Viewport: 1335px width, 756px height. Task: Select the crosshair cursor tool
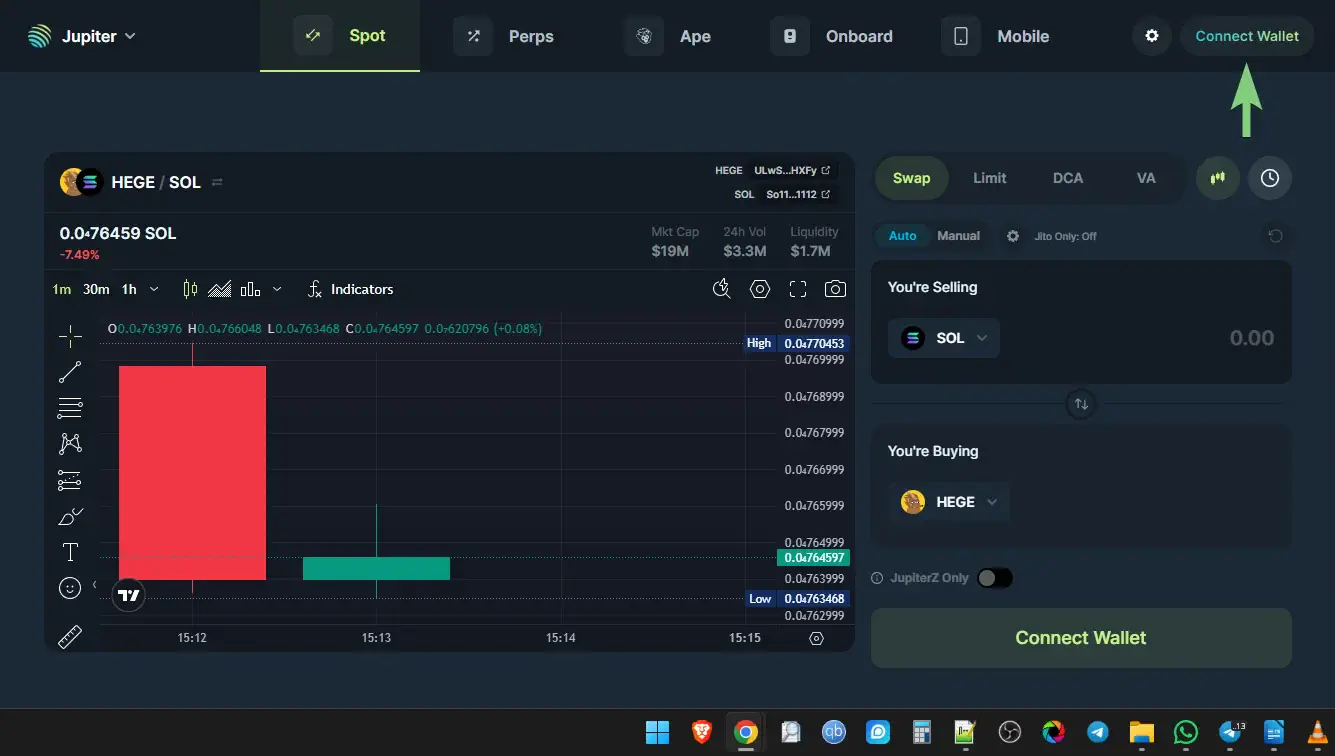(70, 336)
